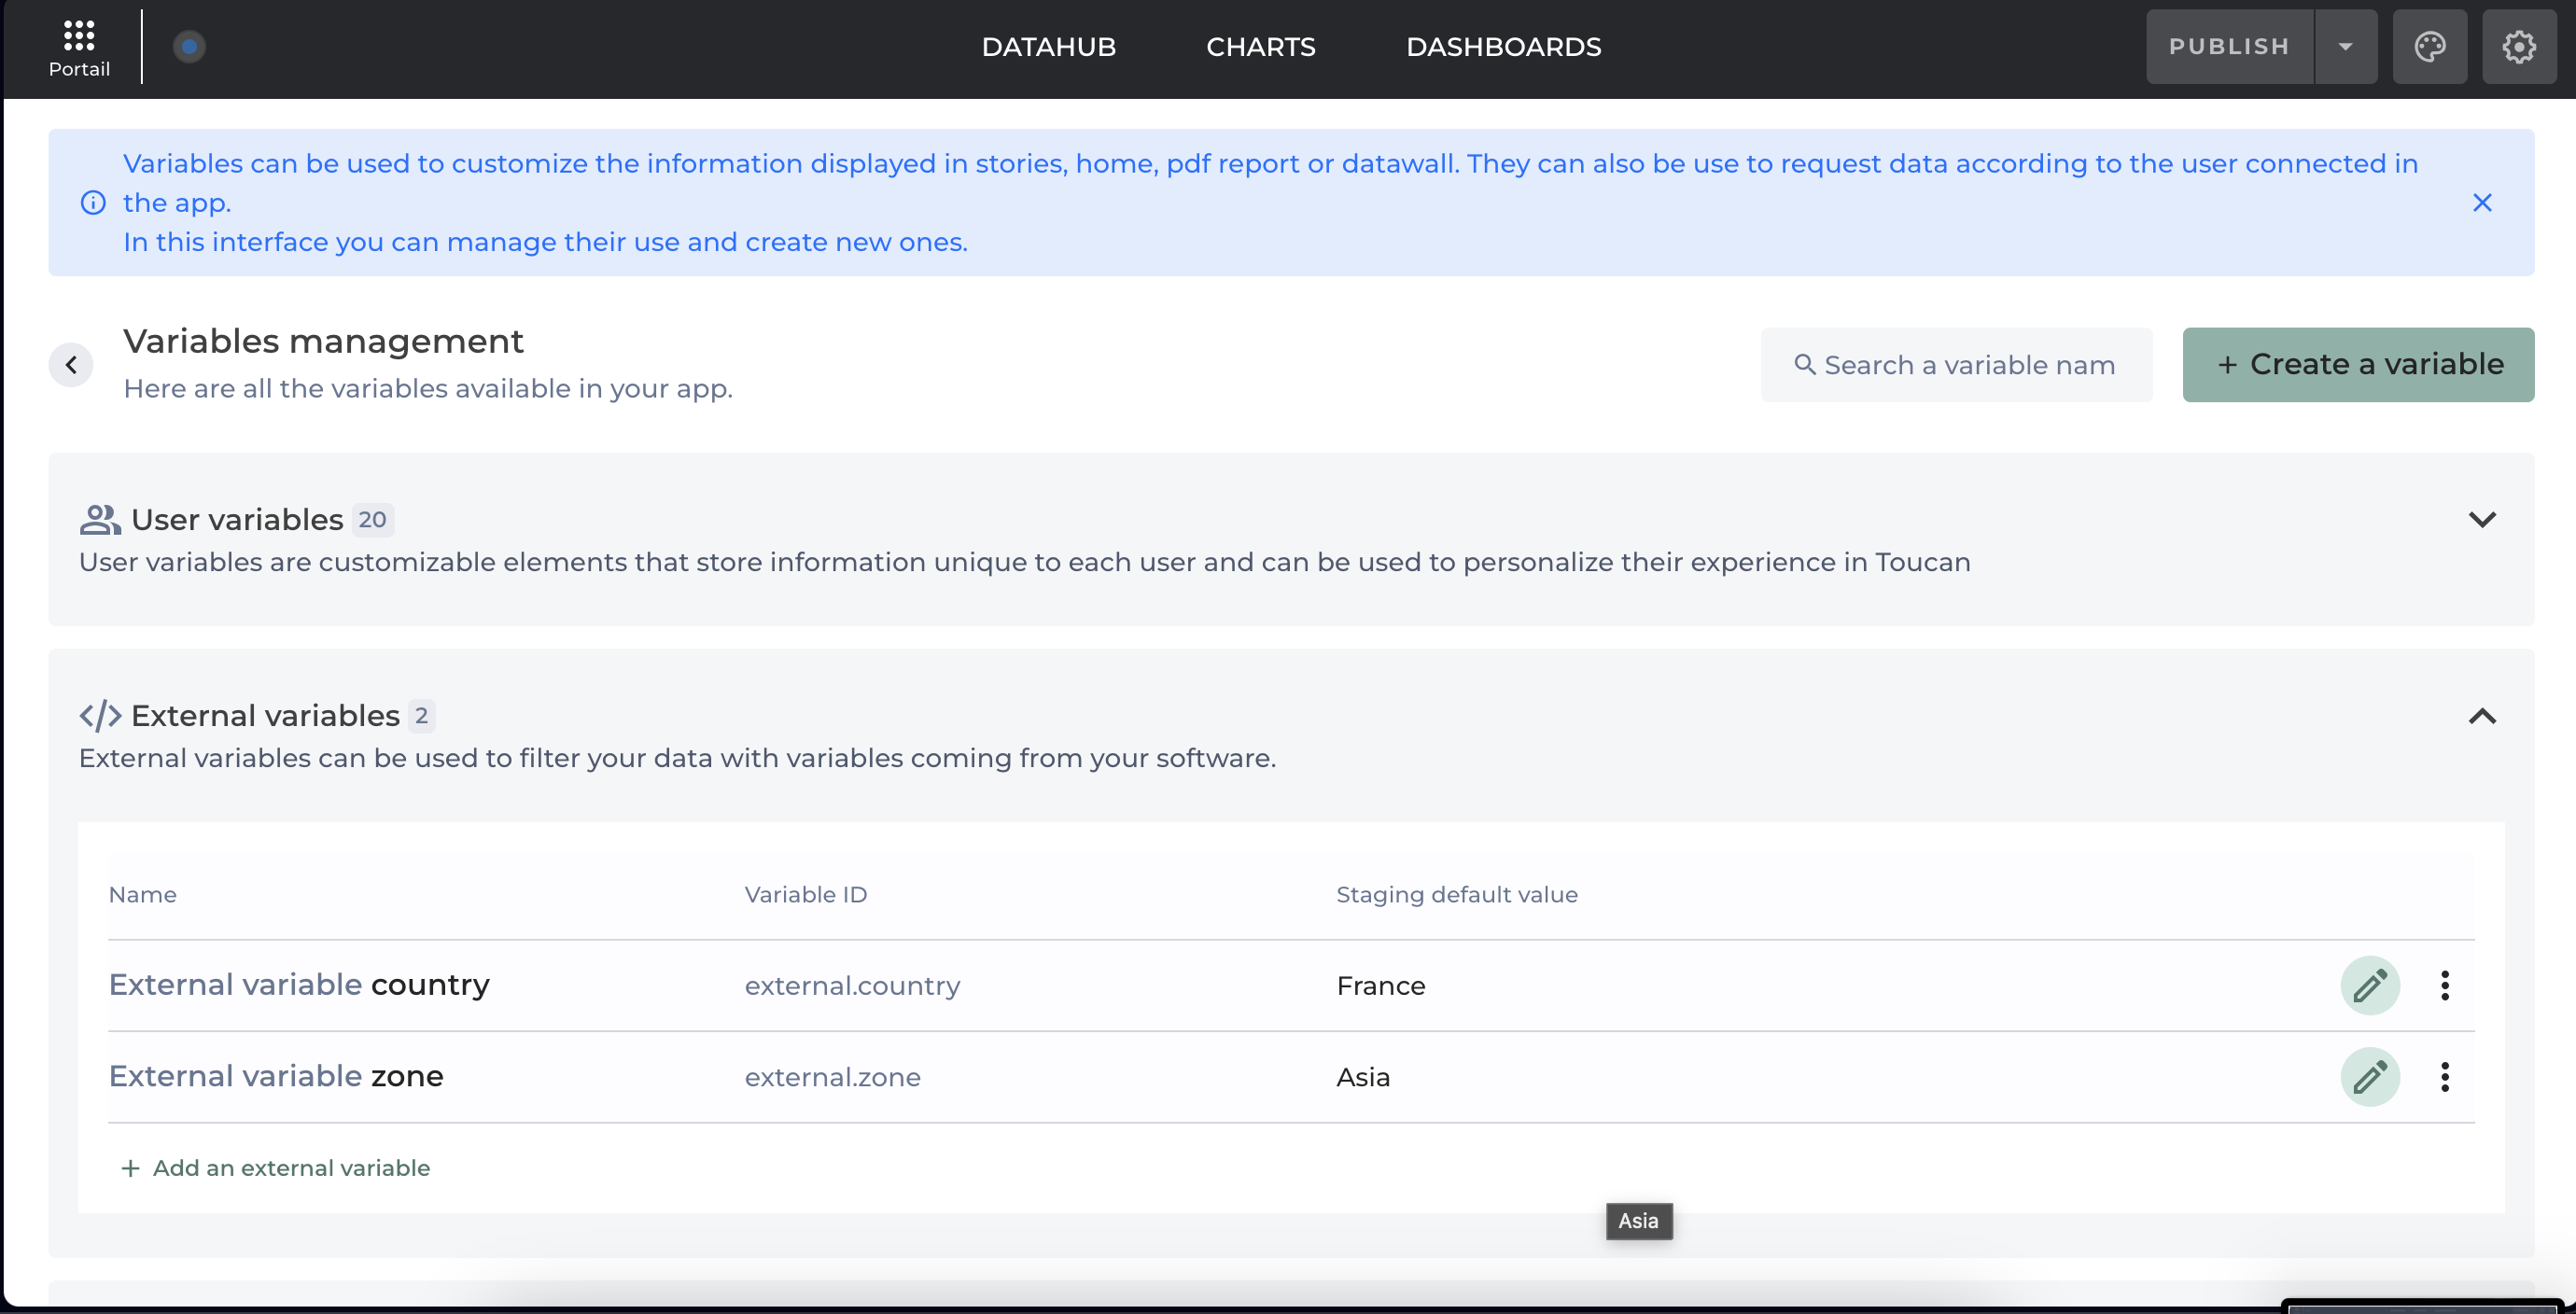
Task: Edit External variable zone with pencil icon
Action: [x=2369, y=1077]
